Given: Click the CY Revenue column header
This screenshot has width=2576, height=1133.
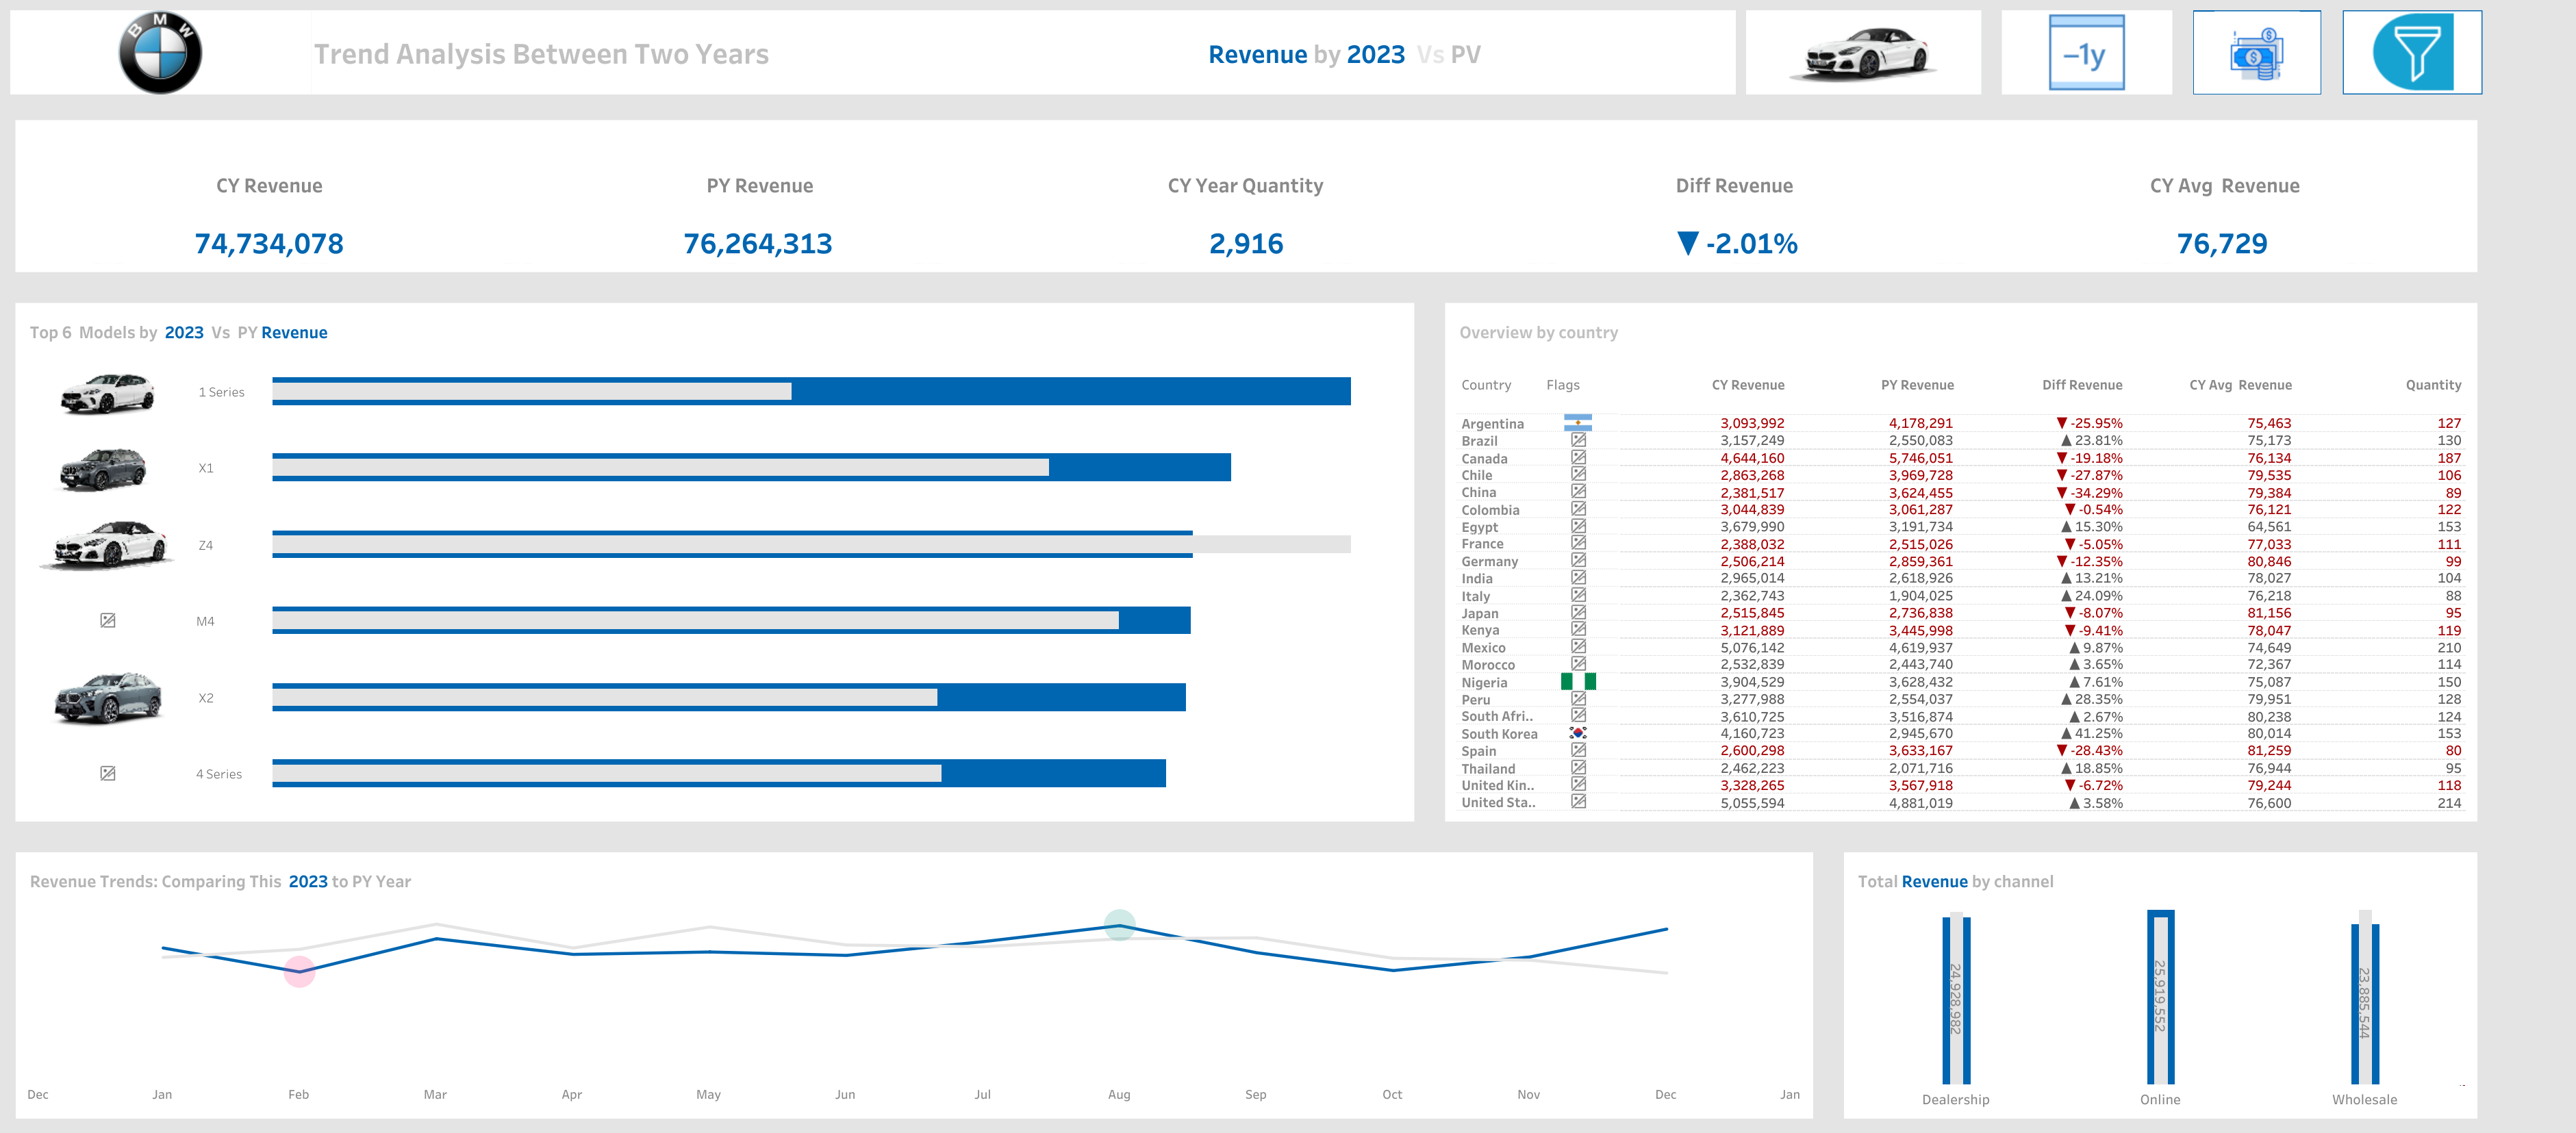Looking at the screenshot, I should pyautogui.click(x=1747, y=385).
